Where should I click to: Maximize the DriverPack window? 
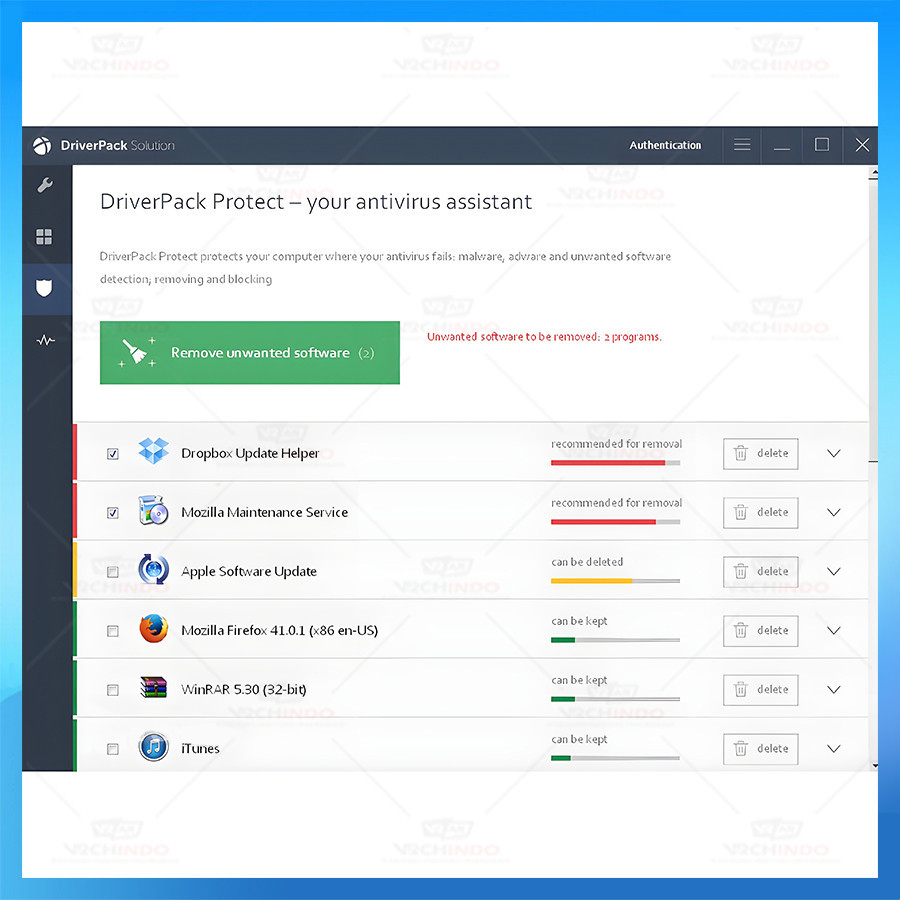tap(821, 145)
